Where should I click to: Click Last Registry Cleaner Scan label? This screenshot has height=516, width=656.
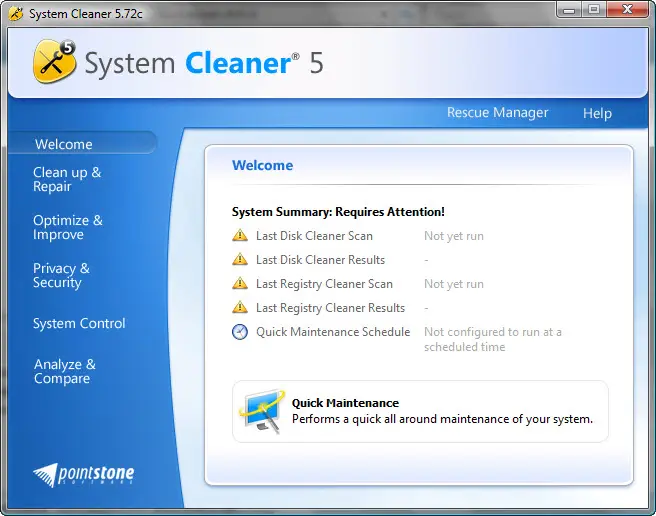click(x=324, y=284)
